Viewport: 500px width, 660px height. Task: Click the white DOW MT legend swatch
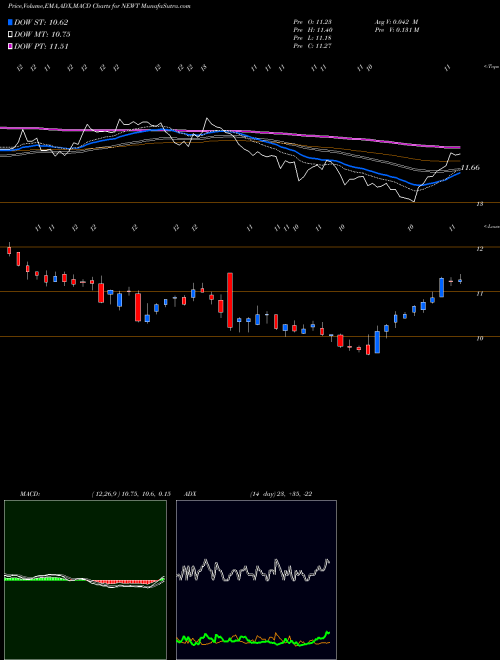pyautogui.click(x=11, y=35)
